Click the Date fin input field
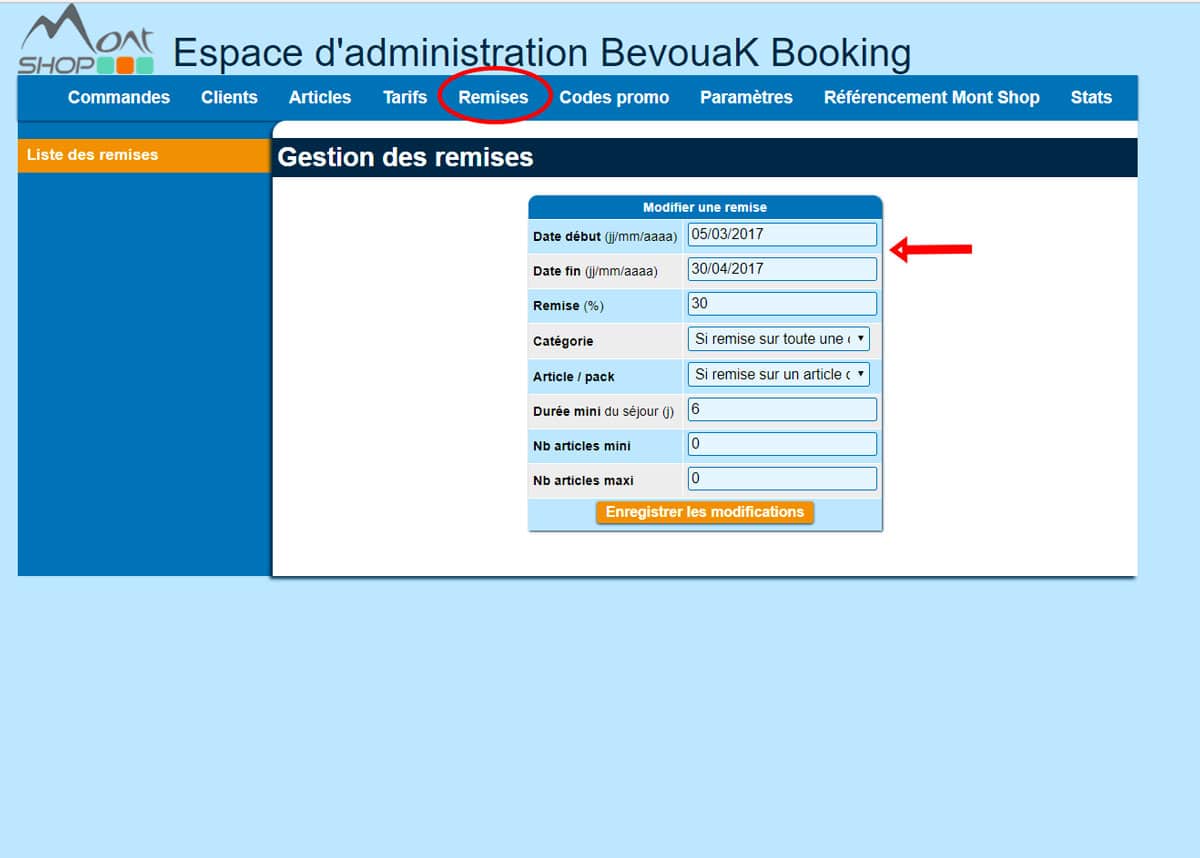Viewport: 1200px width, 858px height. pyautogui.click(x=782, y=269)
